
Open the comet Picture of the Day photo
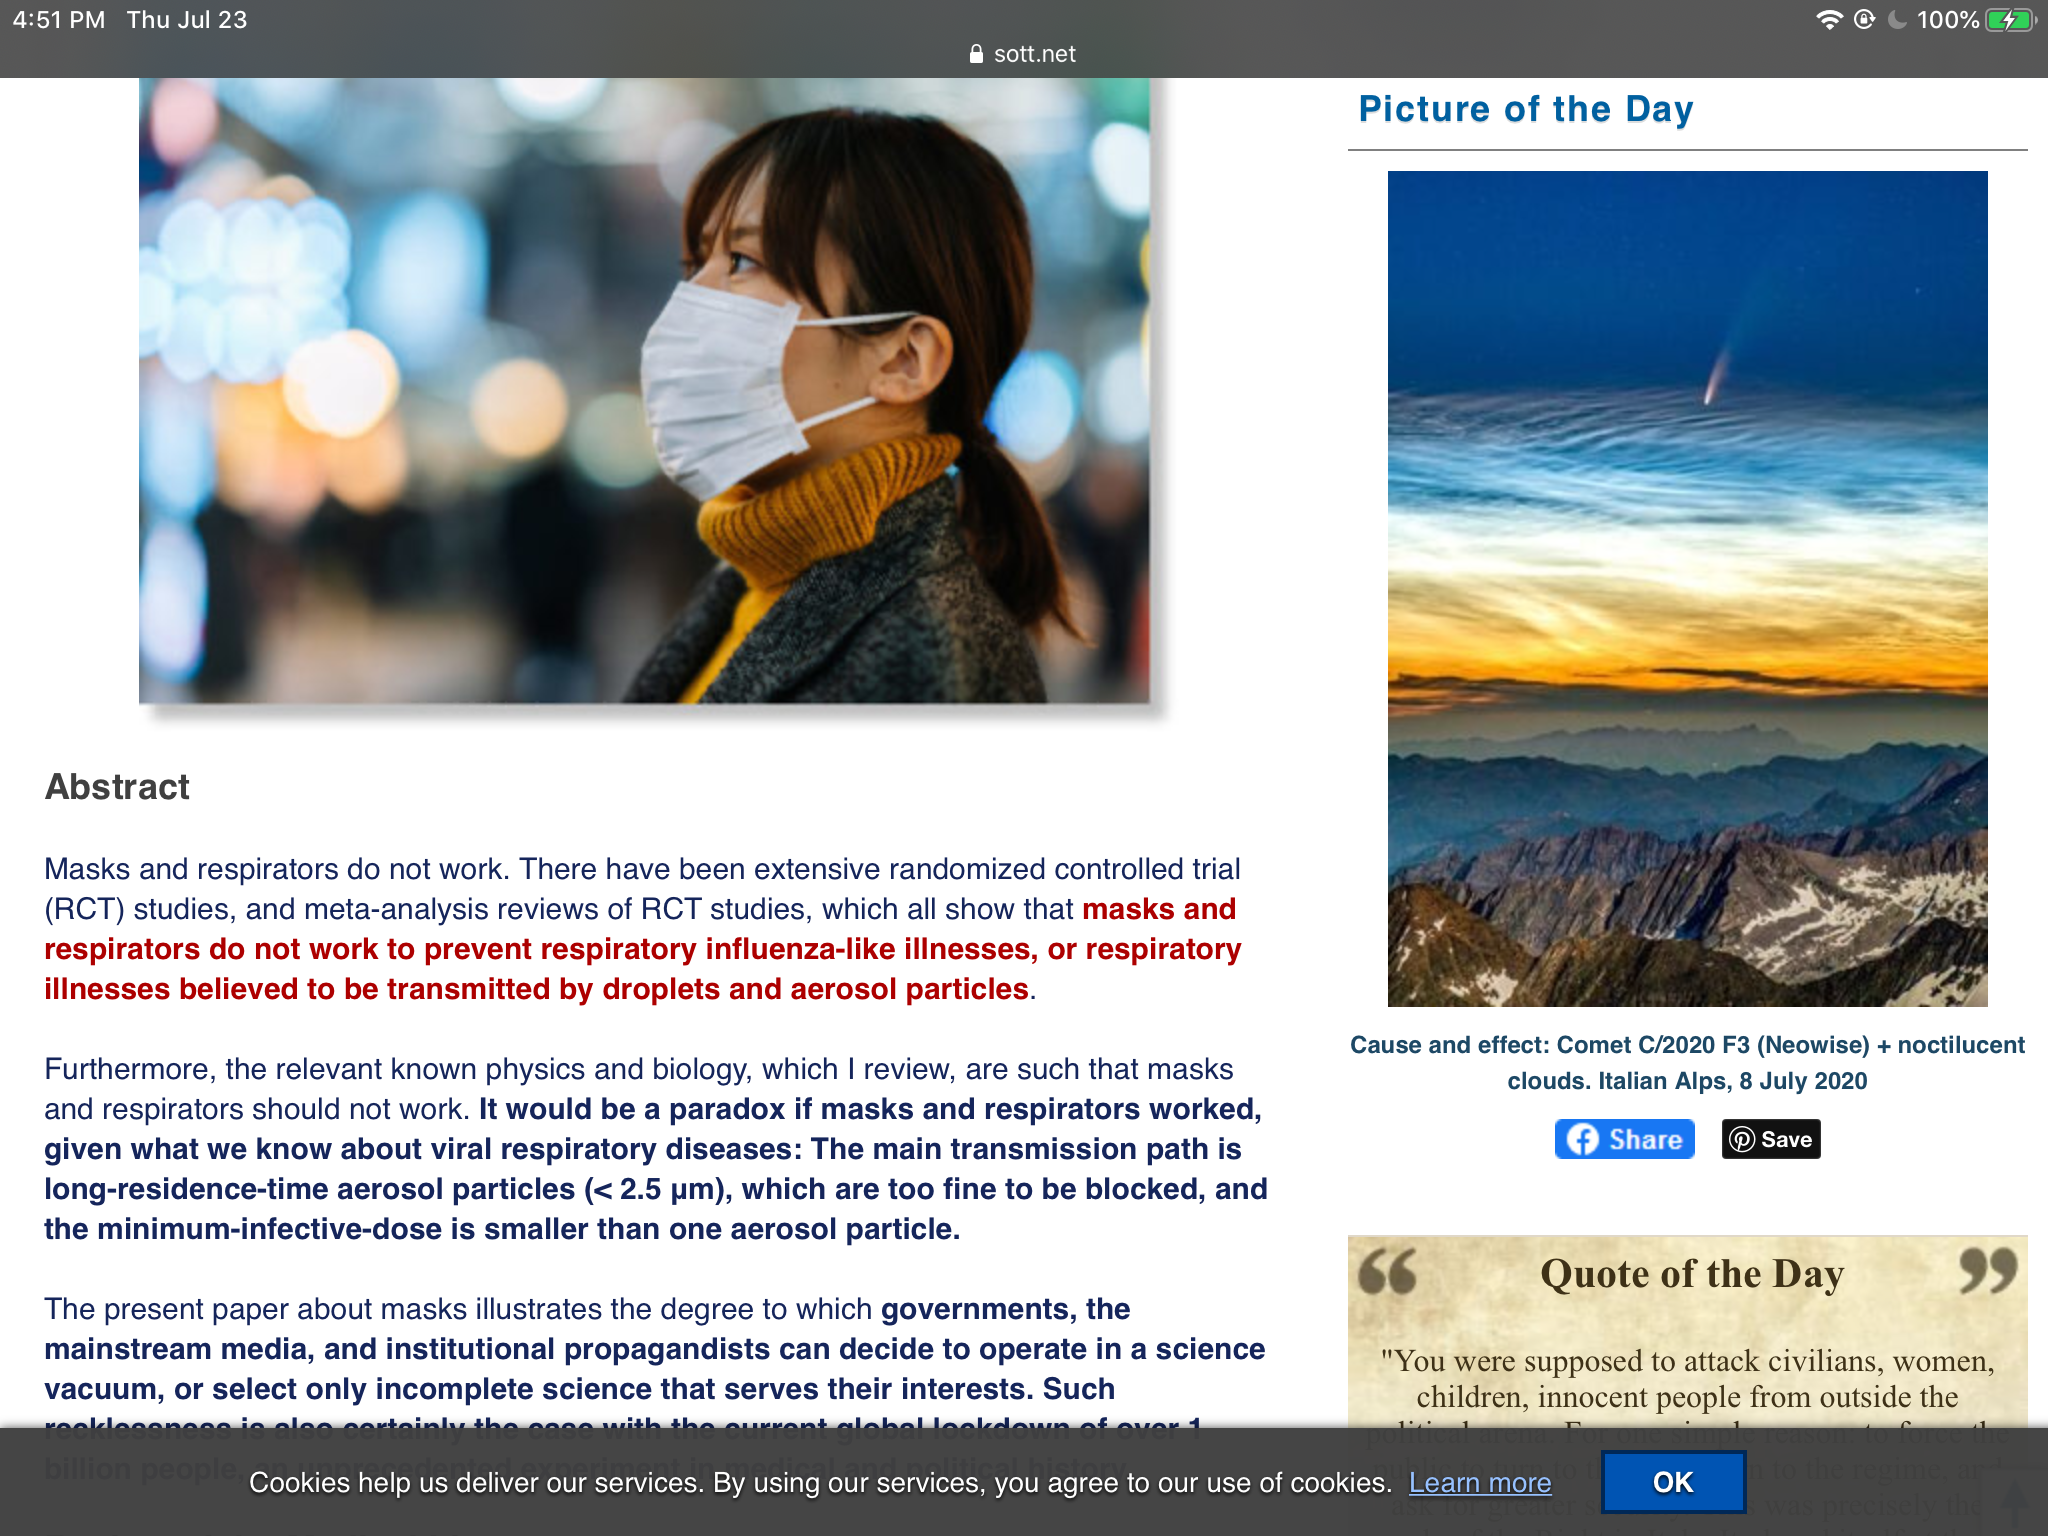(1687, 588)
